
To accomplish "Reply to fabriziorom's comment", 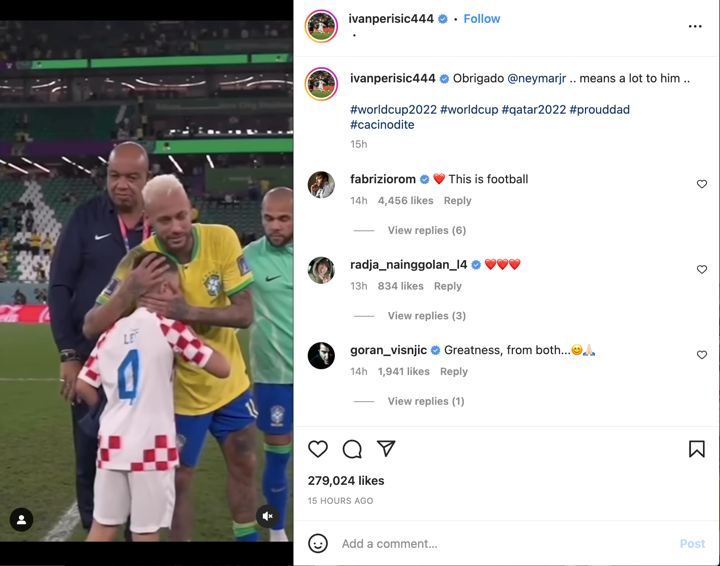I will click(x=457, y=201).
